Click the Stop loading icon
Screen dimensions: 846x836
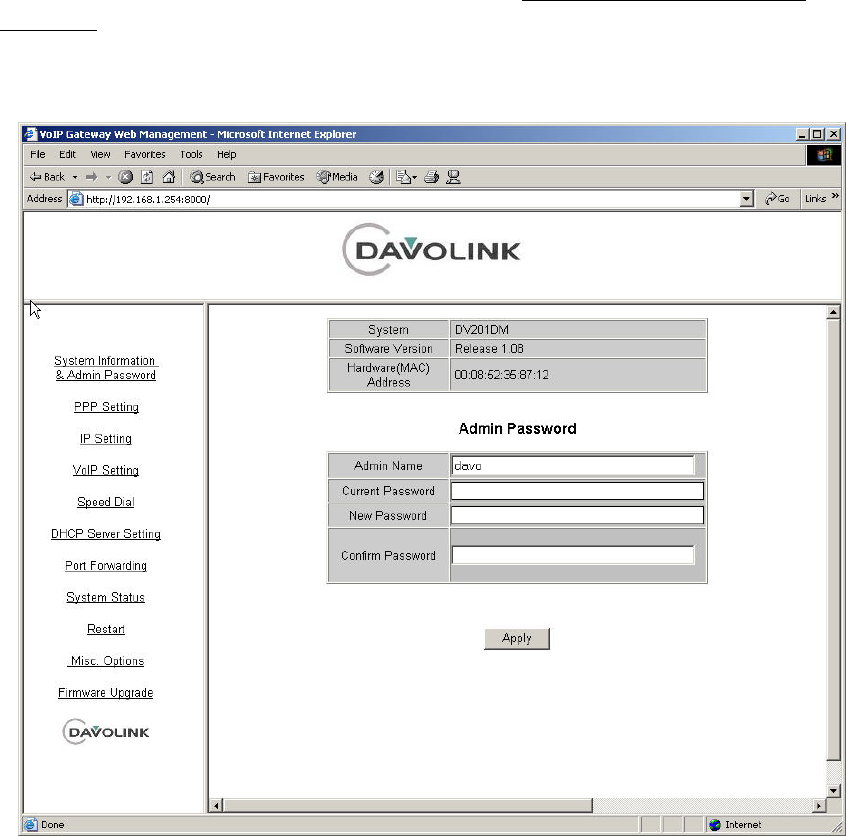pos(125,177)
